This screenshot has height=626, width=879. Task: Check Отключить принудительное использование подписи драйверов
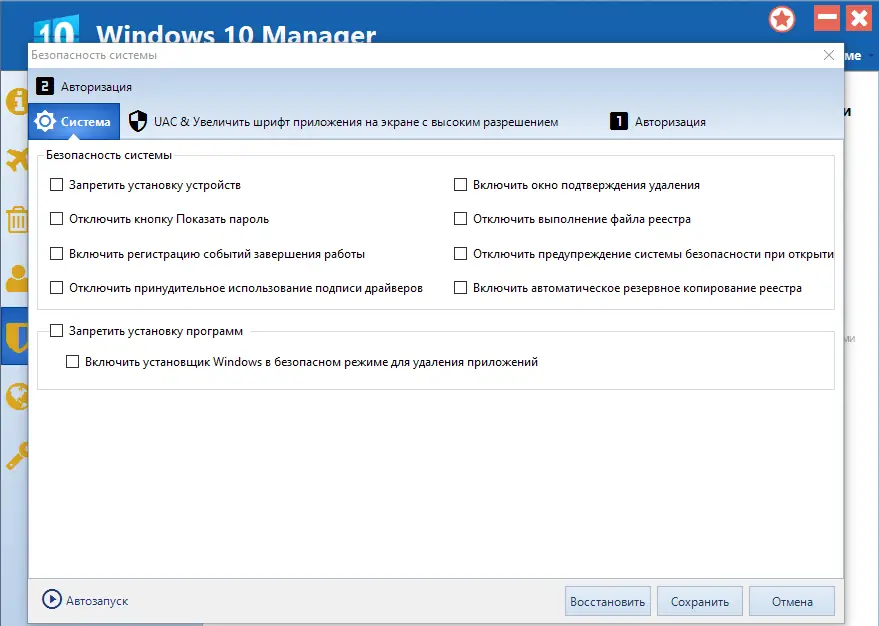[57, 288]
